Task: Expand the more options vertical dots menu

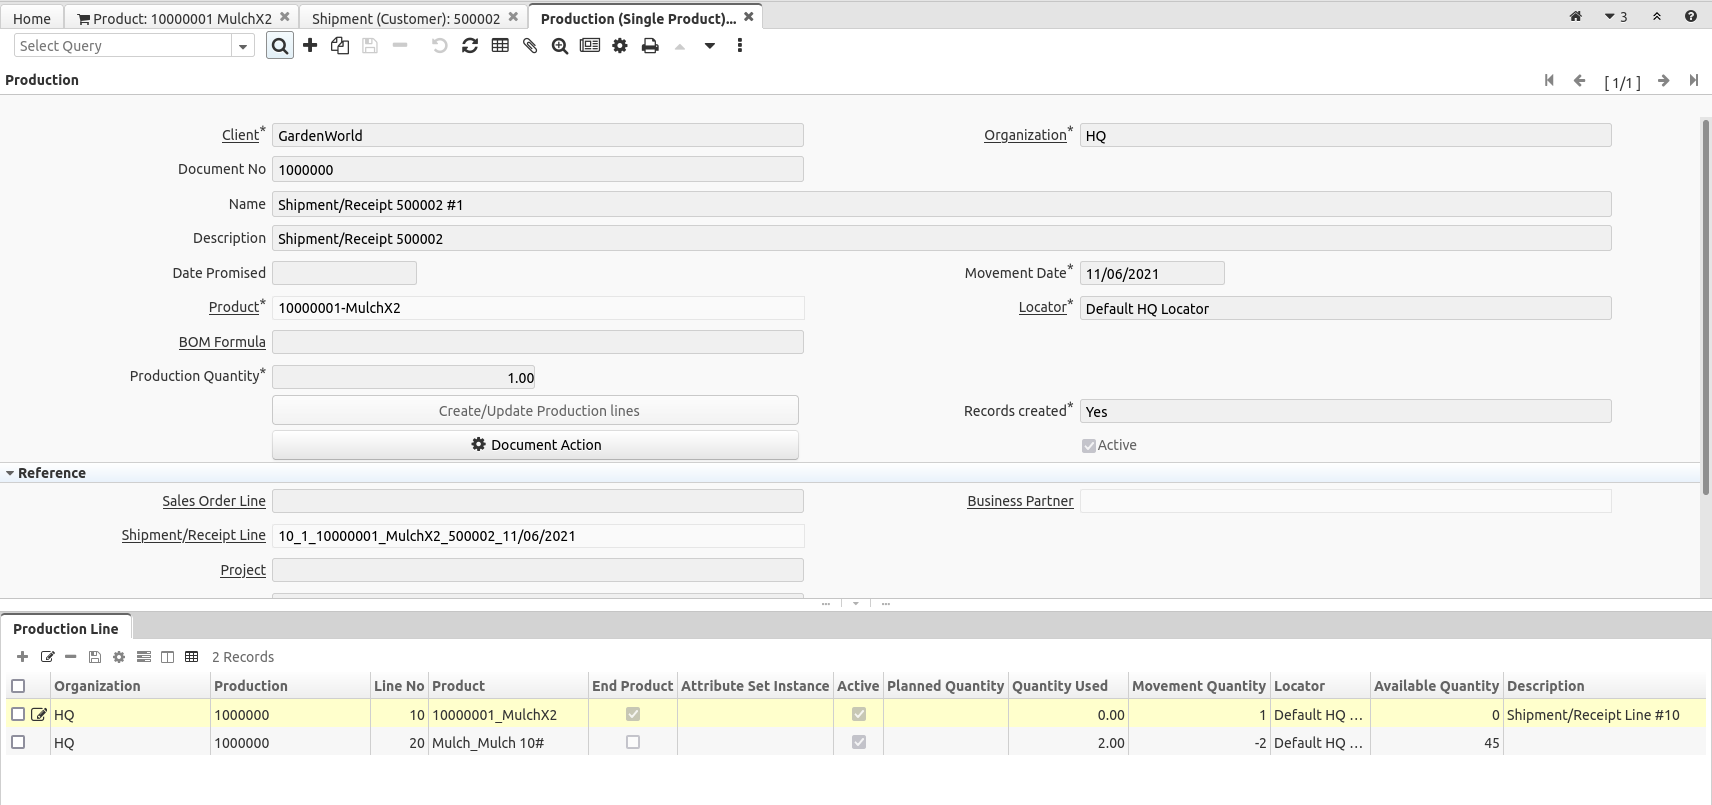Action: (740, 46)
